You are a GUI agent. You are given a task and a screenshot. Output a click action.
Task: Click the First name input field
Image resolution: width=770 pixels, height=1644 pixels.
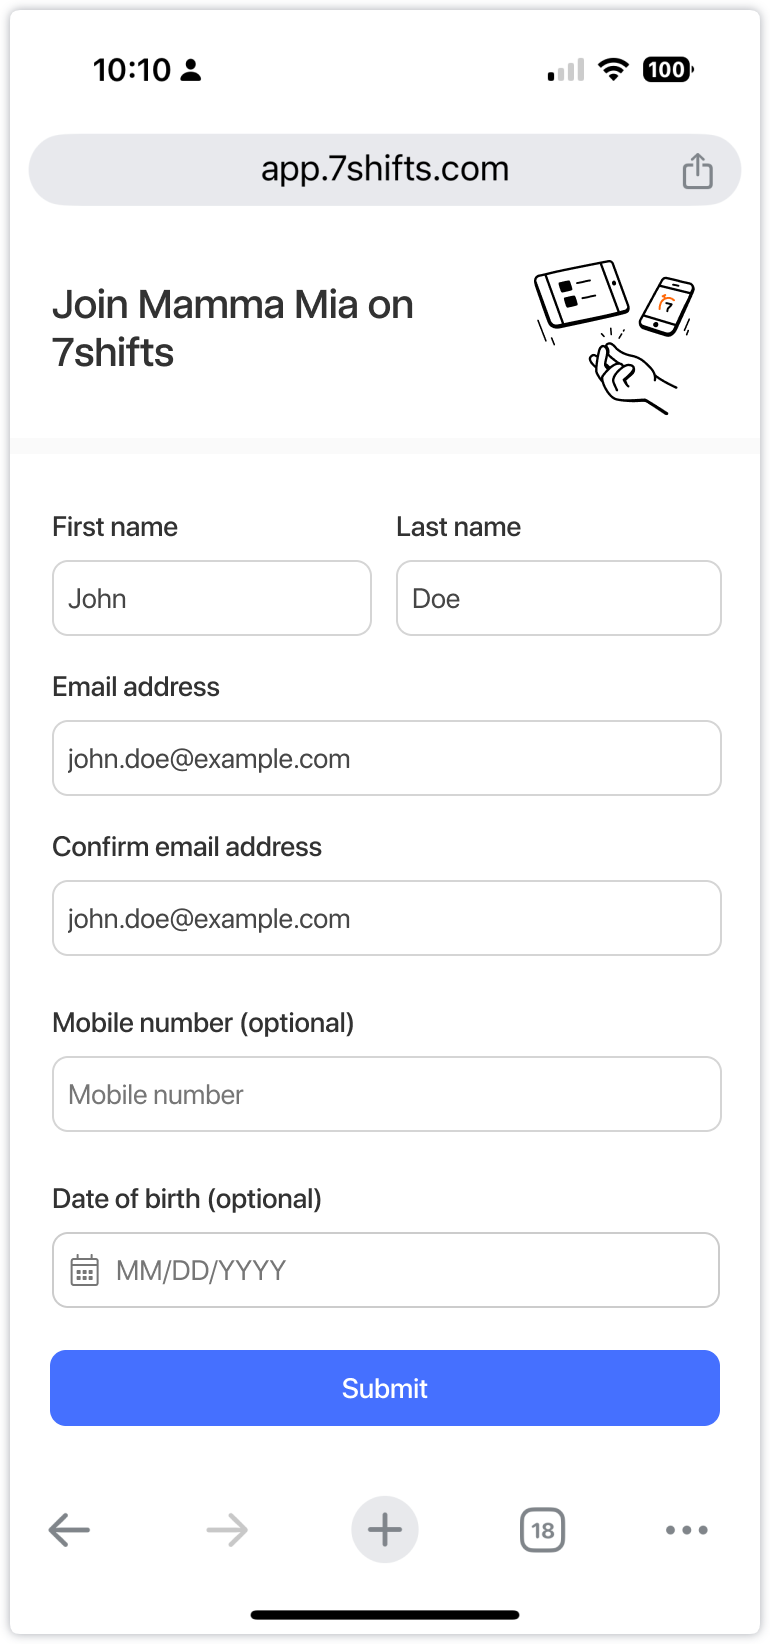[x=212, y=598]
